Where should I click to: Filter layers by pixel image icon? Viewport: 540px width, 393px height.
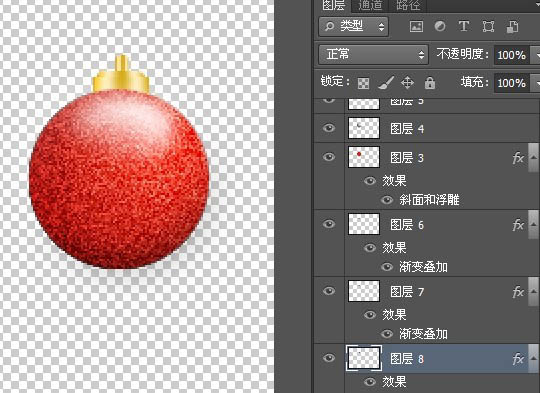[416, 27]
